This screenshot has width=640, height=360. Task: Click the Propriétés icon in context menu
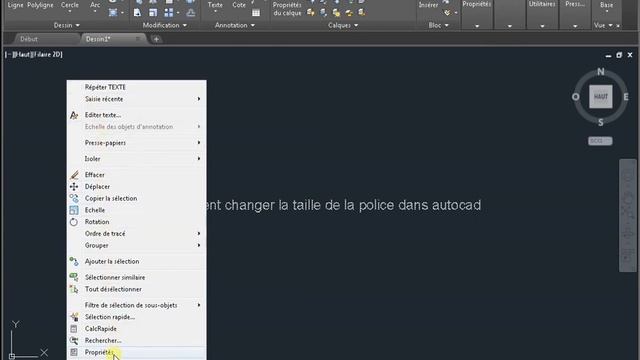coord(74,352)
